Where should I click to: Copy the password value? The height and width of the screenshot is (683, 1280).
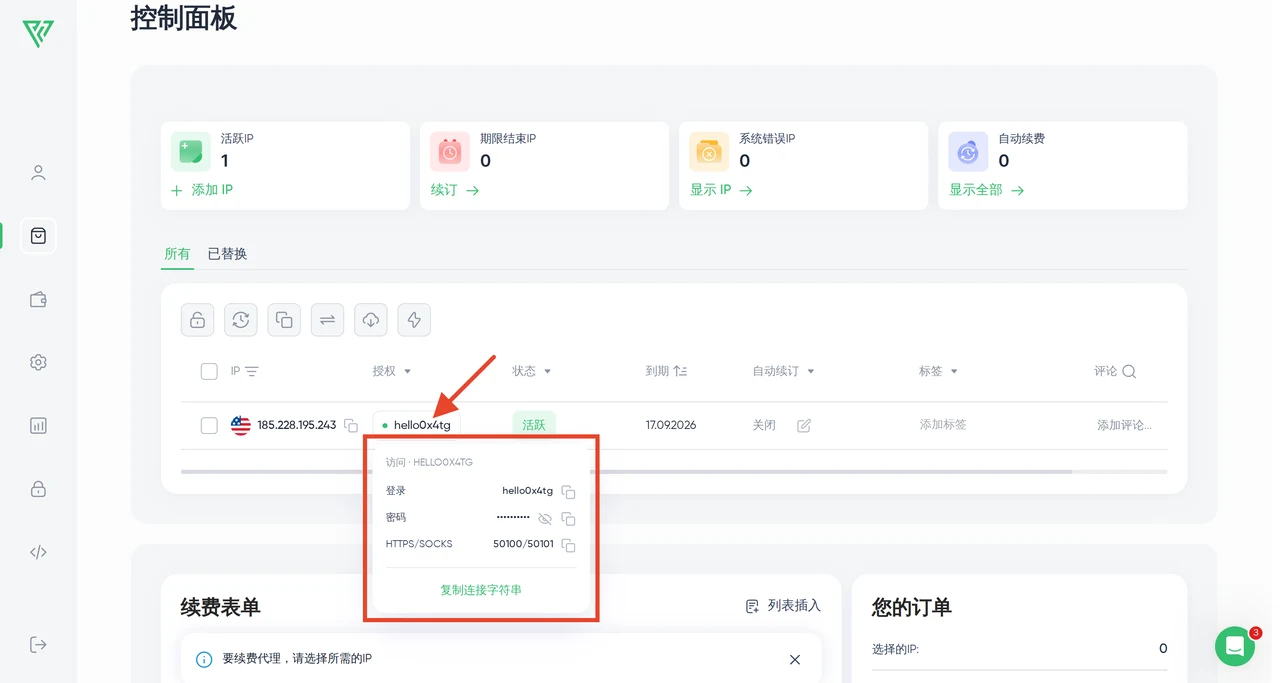(568, 519)
